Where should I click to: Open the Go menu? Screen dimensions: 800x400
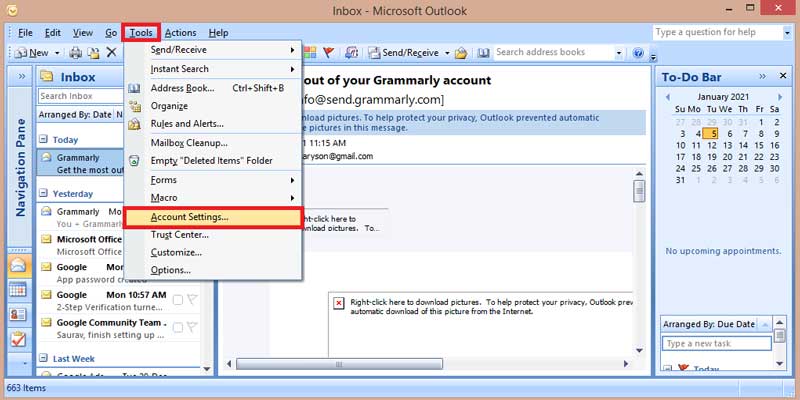point(111,33)
